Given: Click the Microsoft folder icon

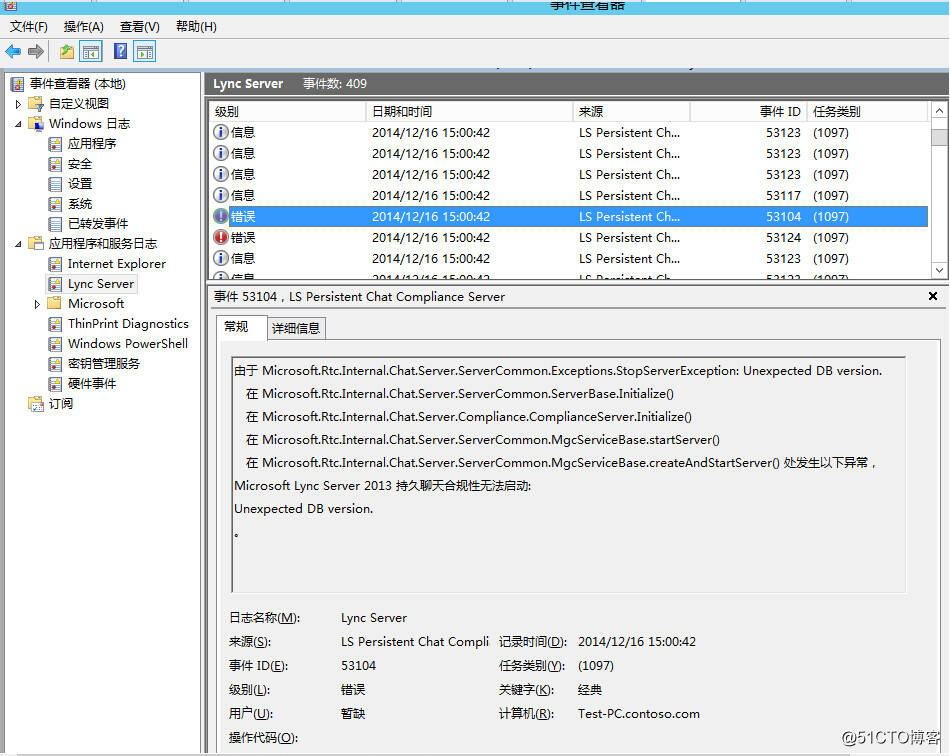Looking at the screenshot, I should point(55,303).
